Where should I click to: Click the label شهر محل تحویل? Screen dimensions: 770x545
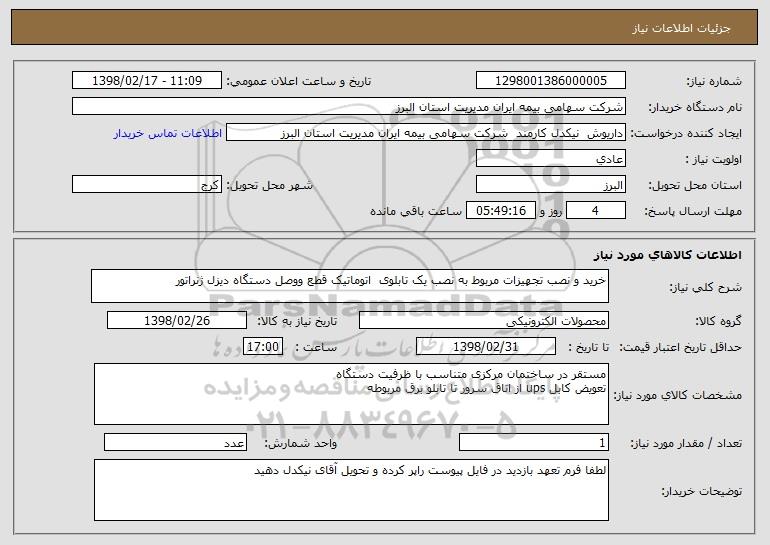(x=269, y=186)
